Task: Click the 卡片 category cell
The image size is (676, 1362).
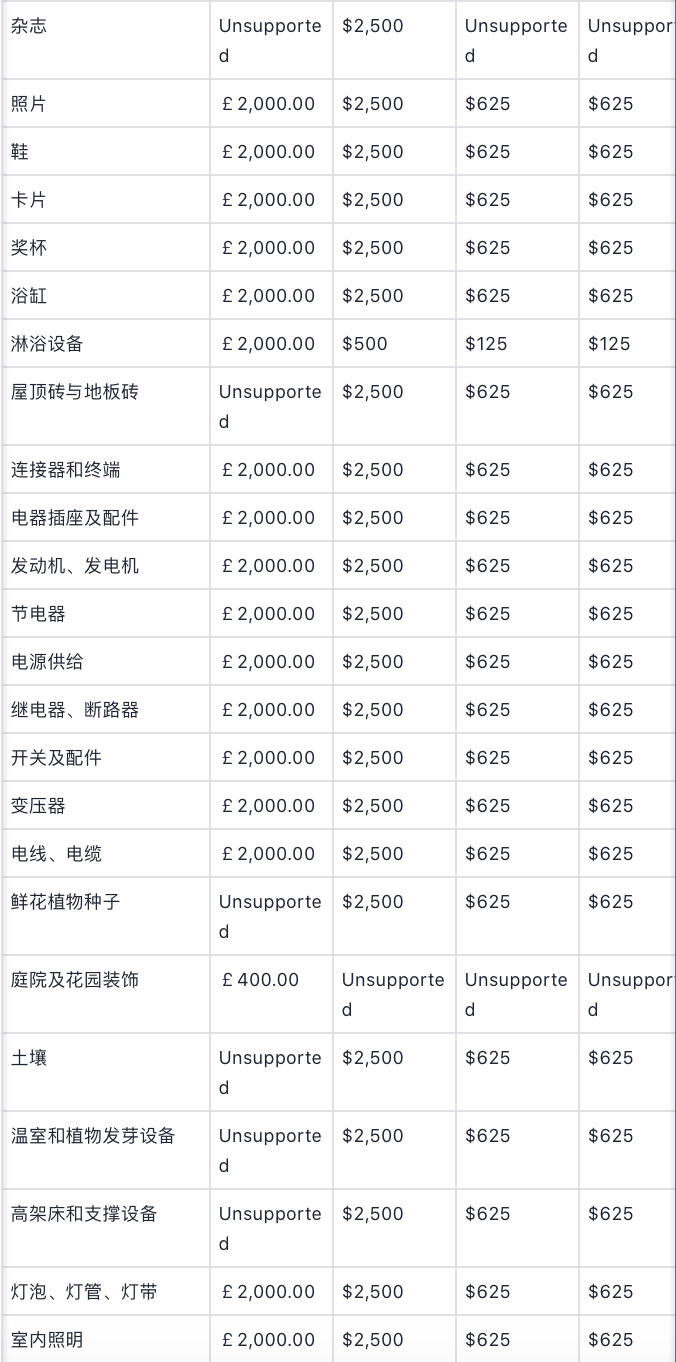Action: (x=29, y=200)
